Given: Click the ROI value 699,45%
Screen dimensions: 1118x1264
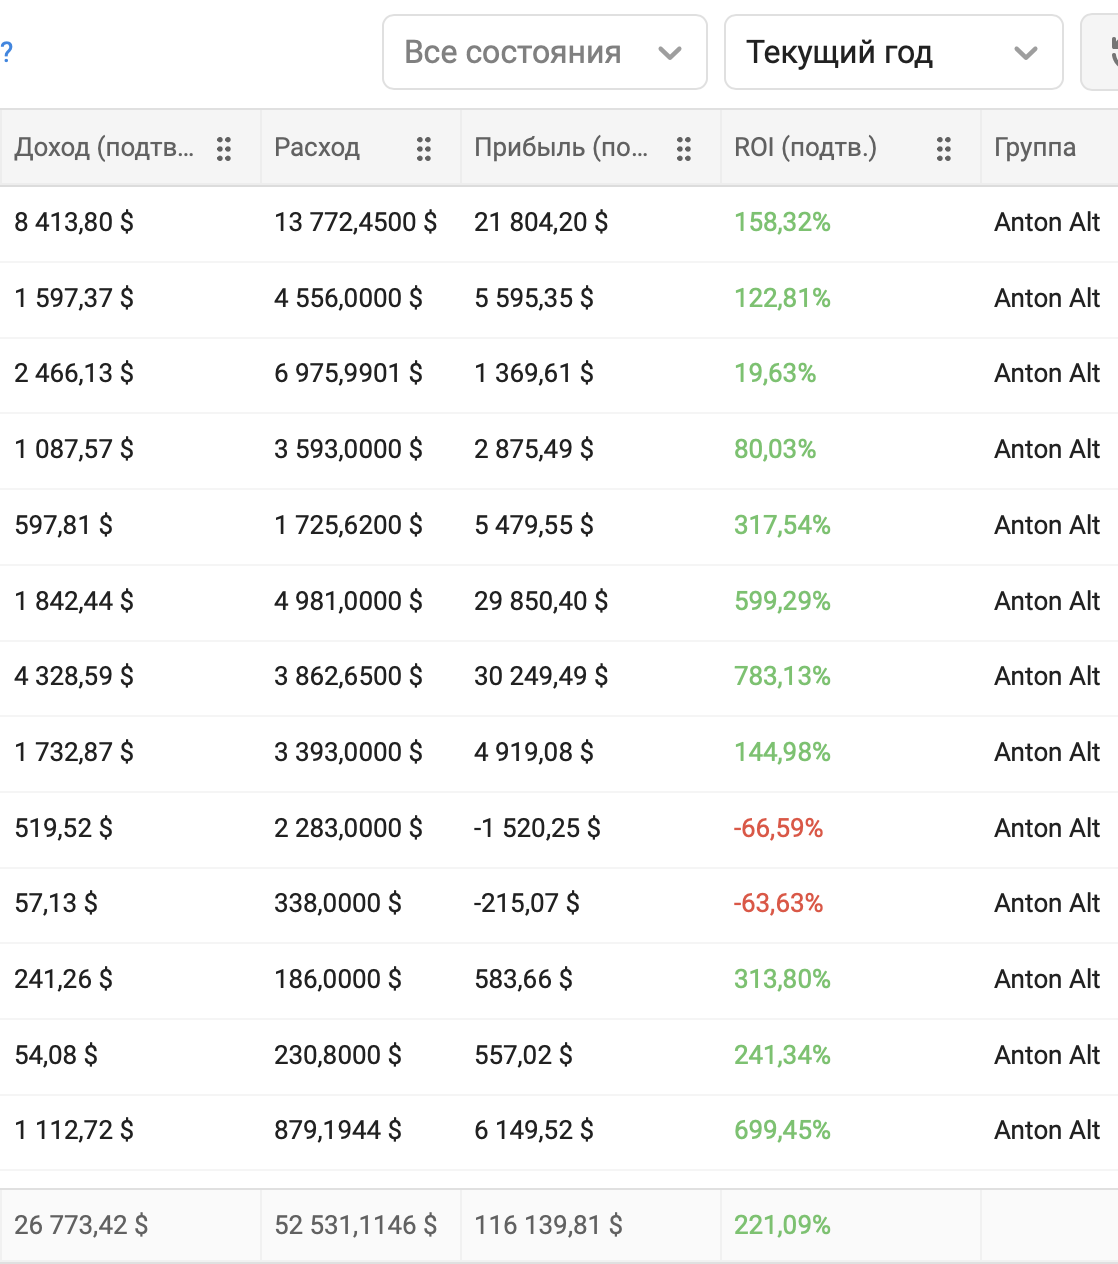Looking at the screenshot, I should pos(782,1130).
